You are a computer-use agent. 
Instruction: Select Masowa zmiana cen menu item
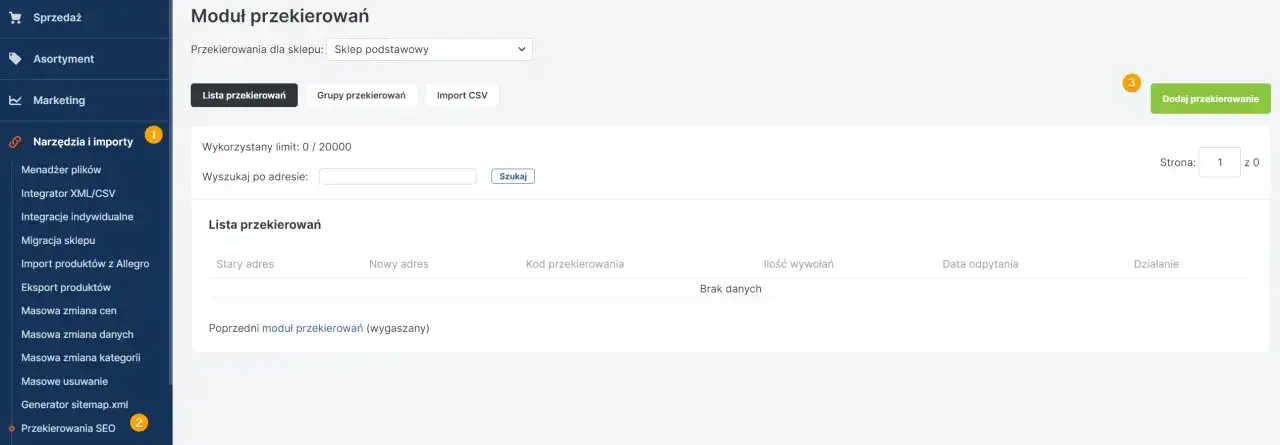[x=69, y=310]
